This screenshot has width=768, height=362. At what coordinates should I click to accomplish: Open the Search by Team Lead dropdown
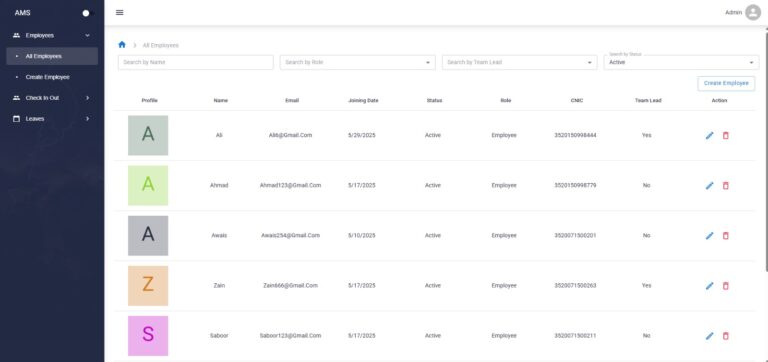tap(520, 62)
